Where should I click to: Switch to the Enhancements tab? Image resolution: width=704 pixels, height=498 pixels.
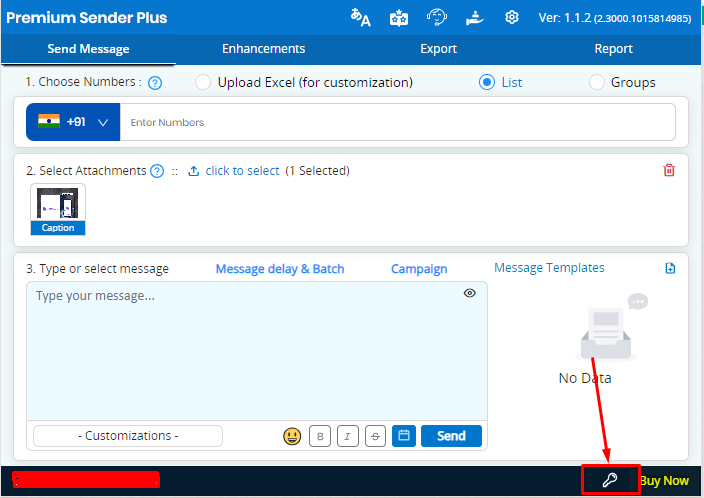[x=263, y=49]
